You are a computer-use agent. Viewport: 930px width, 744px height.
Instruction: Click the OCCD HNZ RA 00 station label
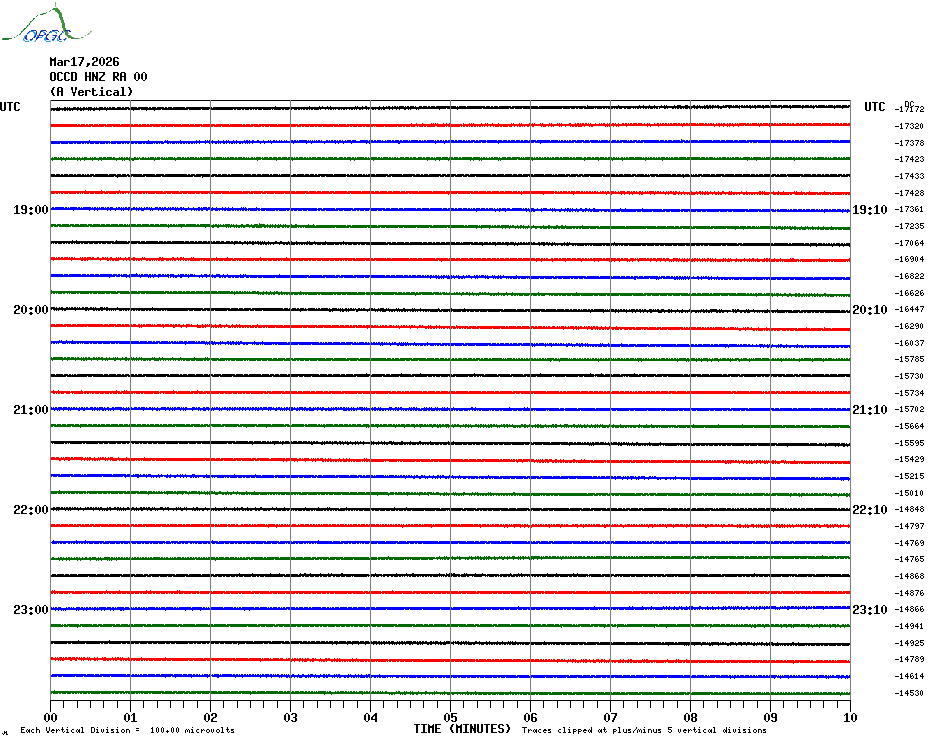pyautogui.click(x=98, y=77)
